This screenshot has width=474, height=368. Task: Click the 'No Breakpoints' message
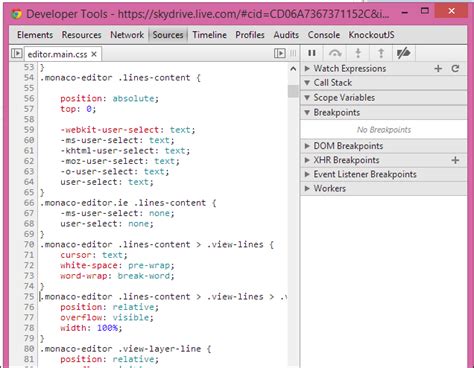384,130
